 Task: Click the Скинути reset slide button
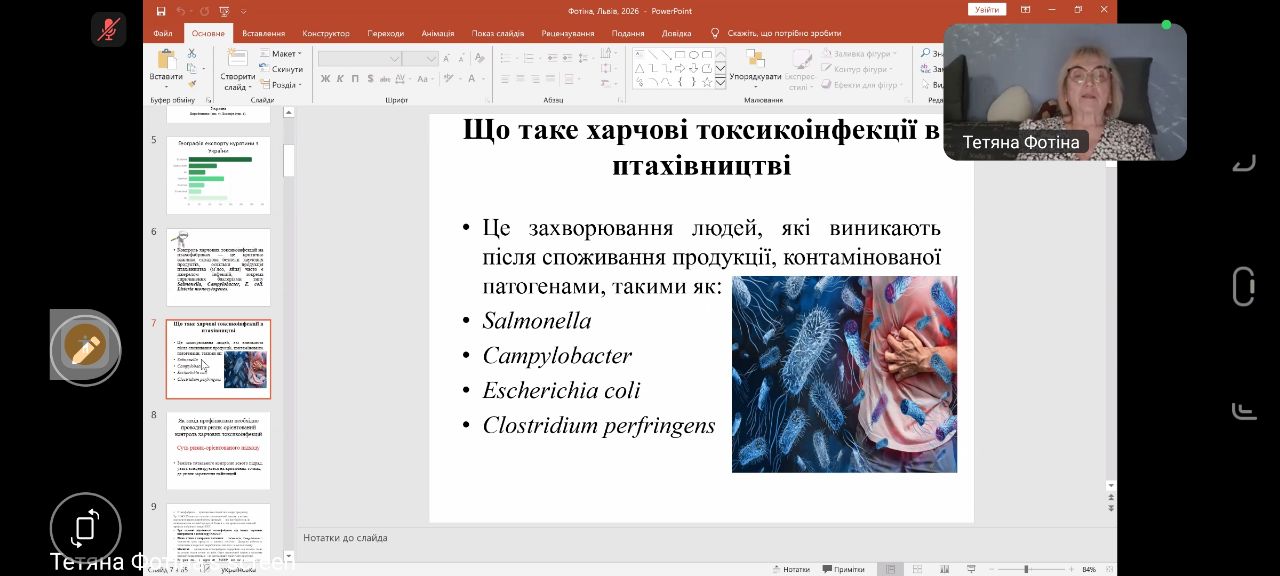(x=281, y=70)
